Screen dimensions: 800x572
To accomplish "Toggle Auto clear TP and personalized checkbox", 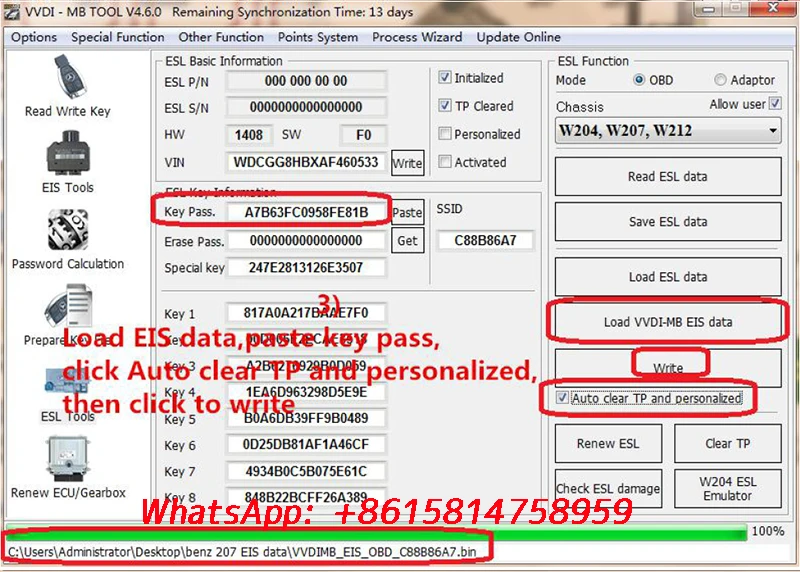I will click(x=562, y=397).
